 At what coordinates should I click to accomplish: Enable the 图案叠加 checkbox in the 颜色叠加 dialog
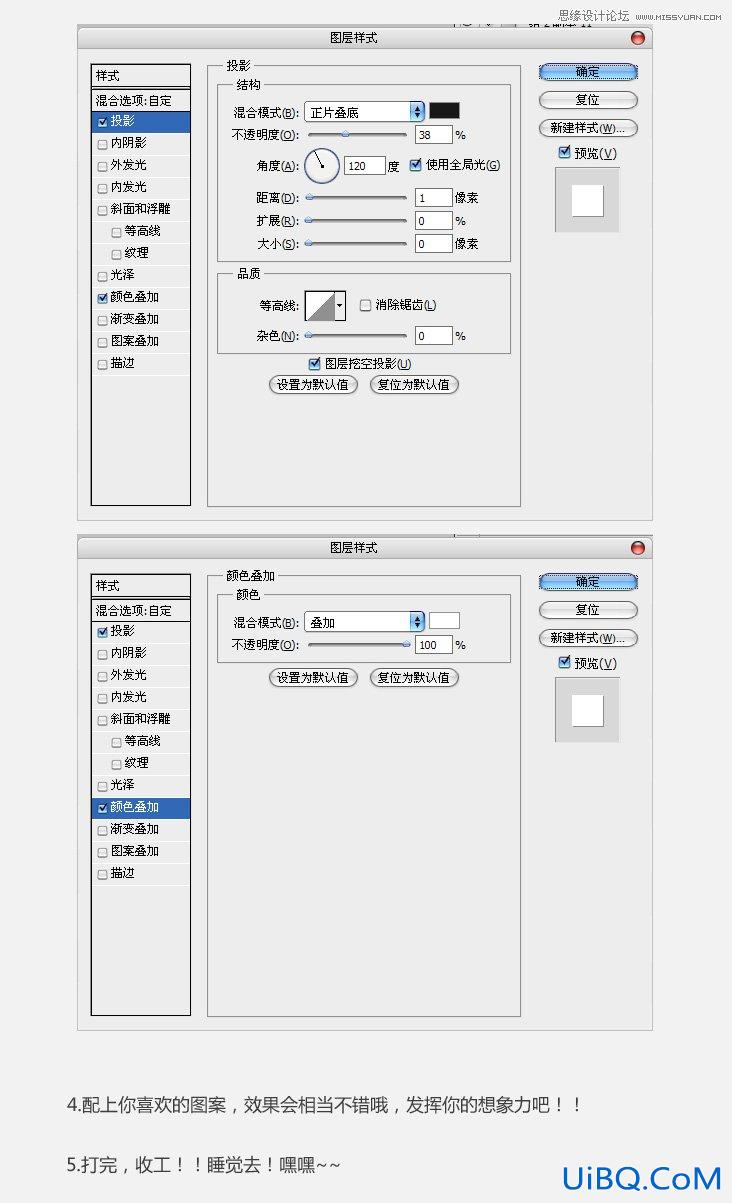pos(102,852)
